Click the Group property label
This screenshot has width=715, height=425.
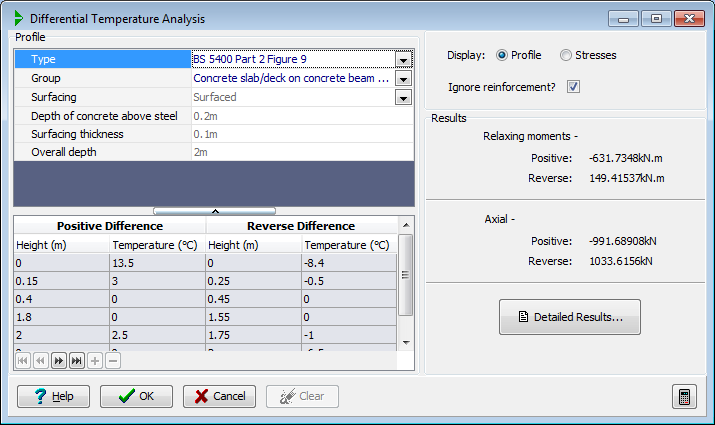(x=46, y=78)
